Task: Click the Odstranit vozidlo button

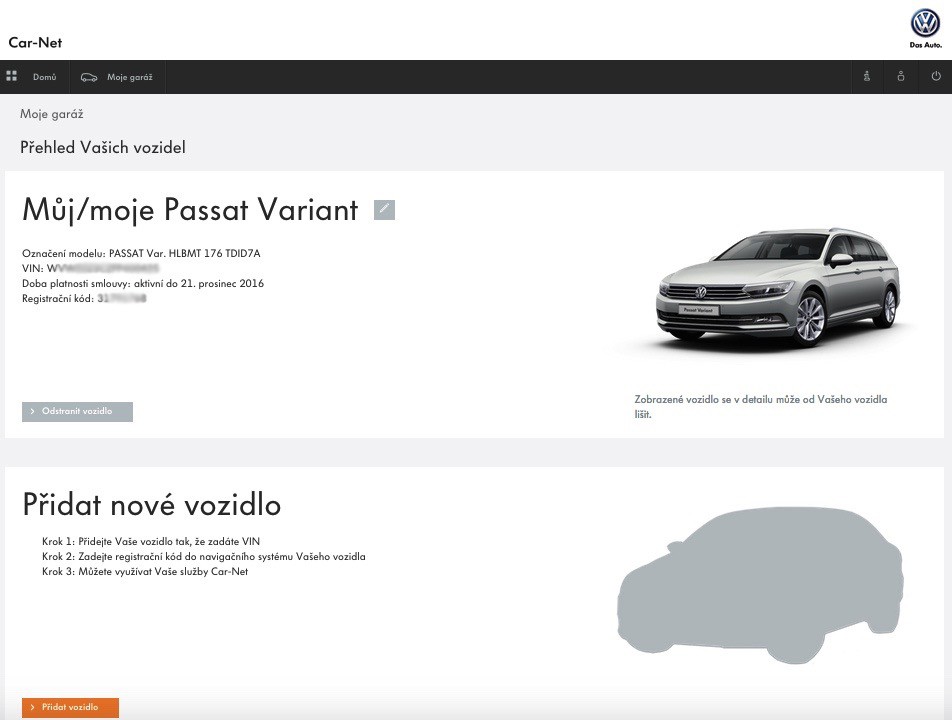Action: (x=78, y=412)
